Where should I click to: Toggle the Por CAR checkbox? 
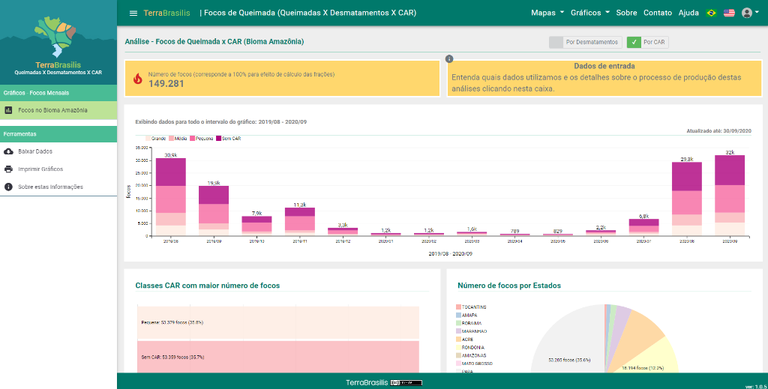tap(648, 42)
